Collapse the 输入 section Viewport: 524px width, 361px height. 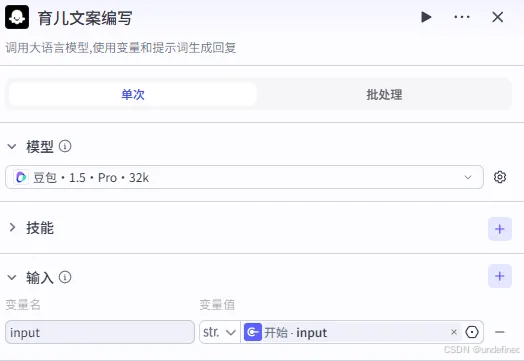tap(12, 277)
